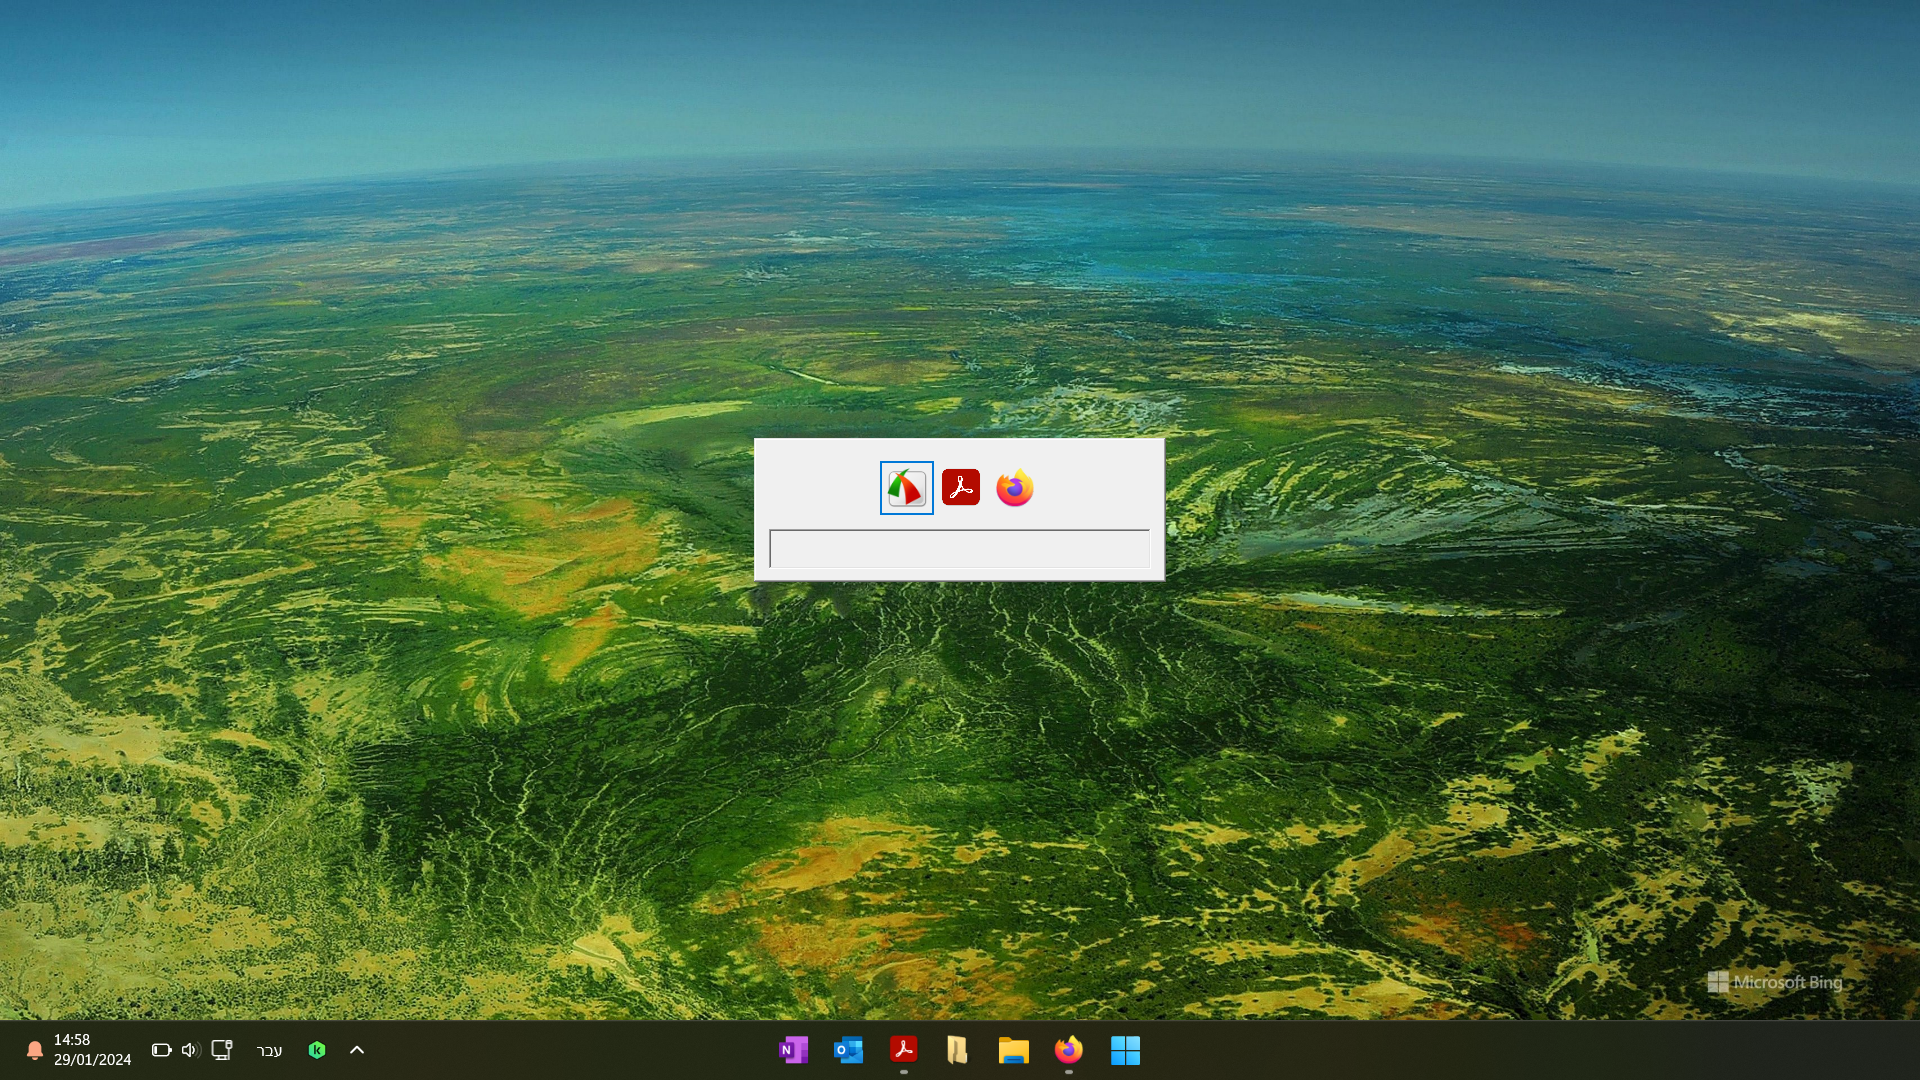Screen dimensions: 1920x1080
Task: Open Adobe Acrobat from the taskbar
Action: click(x=903, y=1049)
